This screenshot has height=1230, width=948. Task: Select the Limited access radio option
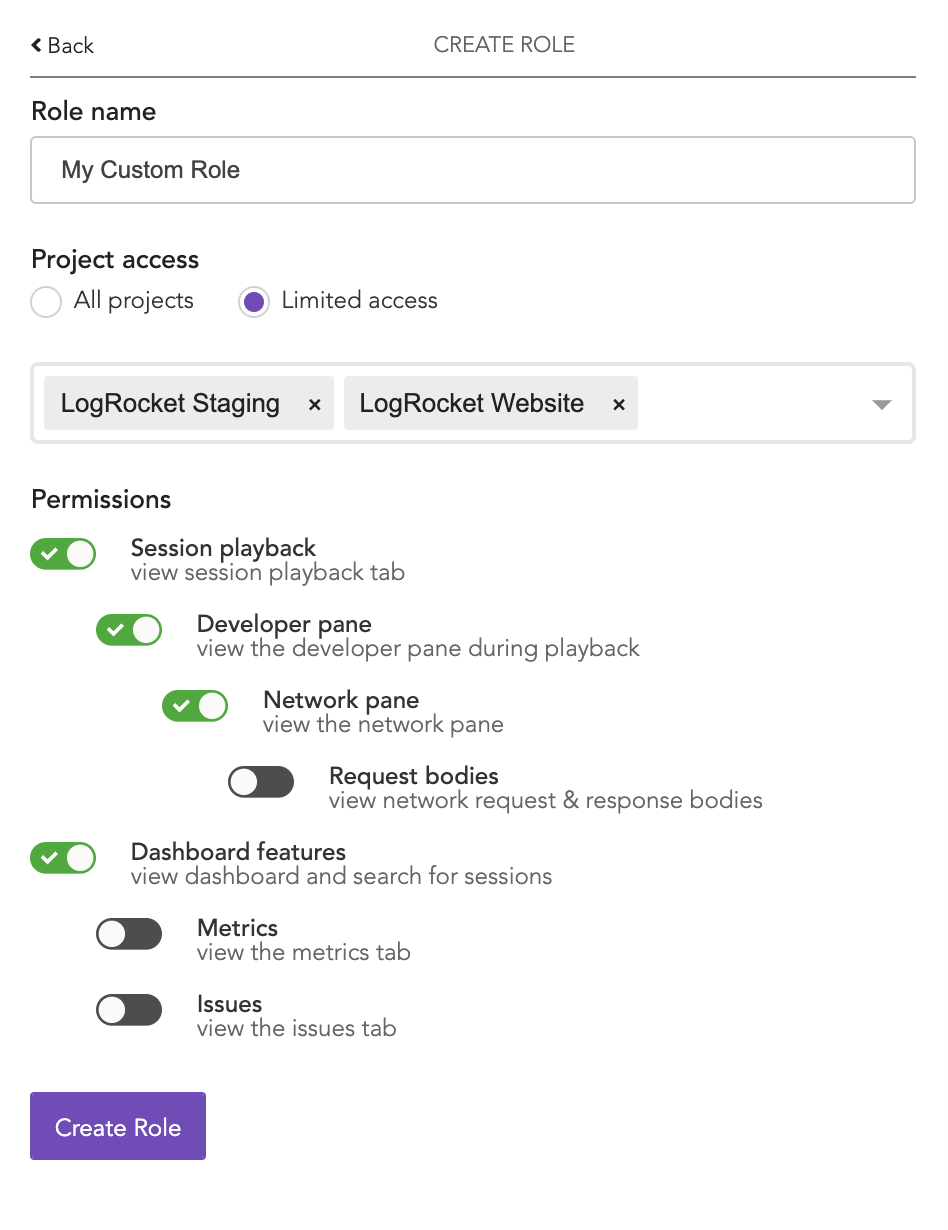pyautogui.click(x=254, y=301)
